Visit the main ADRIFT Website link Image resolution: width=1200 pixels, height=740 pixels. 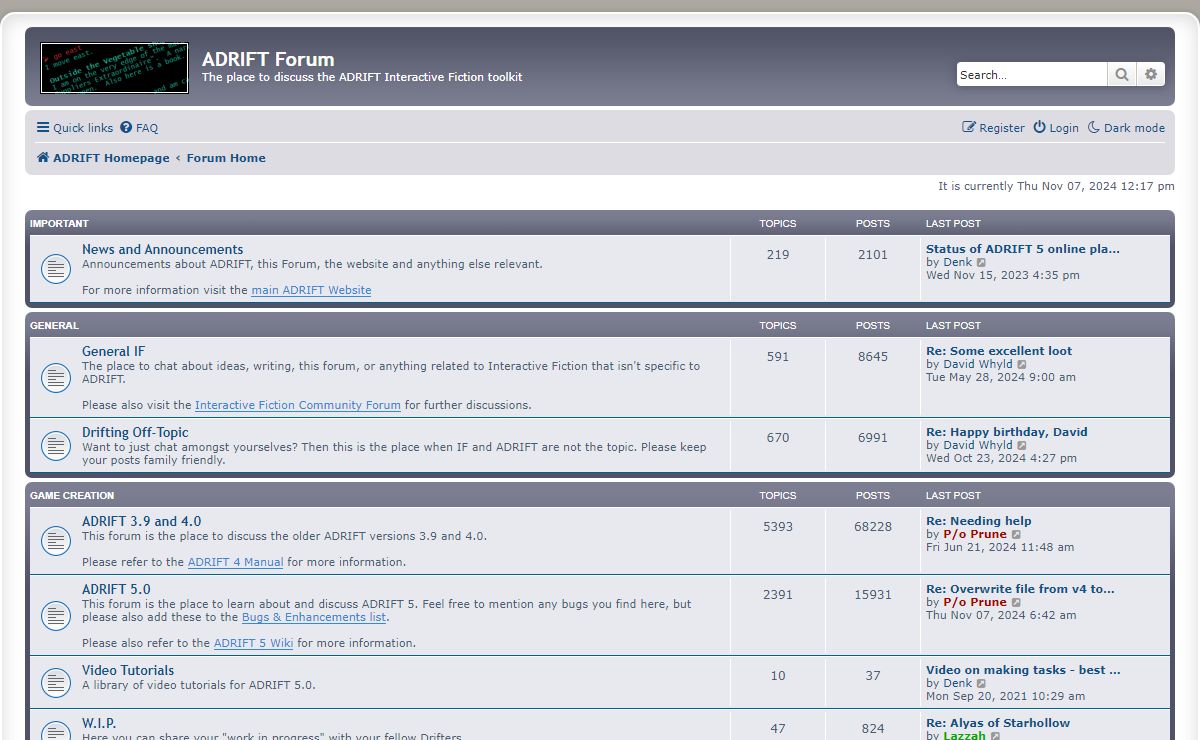tap(311, 290)
